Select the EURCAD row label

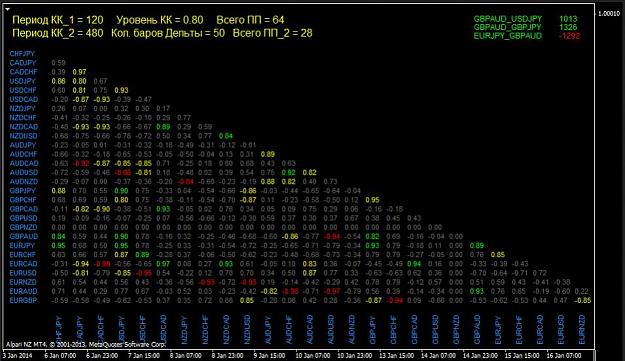(x=24, y=264)
